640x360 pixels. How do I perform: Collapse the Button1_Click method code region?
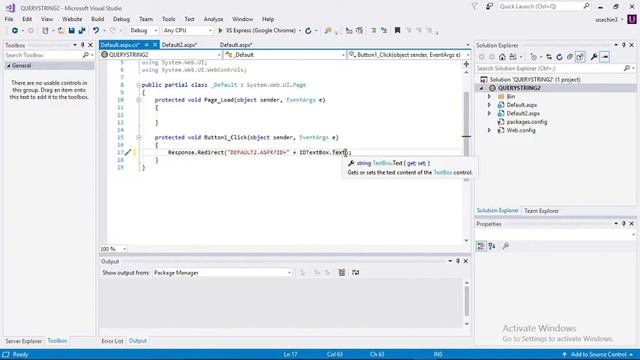coord(139,138)
